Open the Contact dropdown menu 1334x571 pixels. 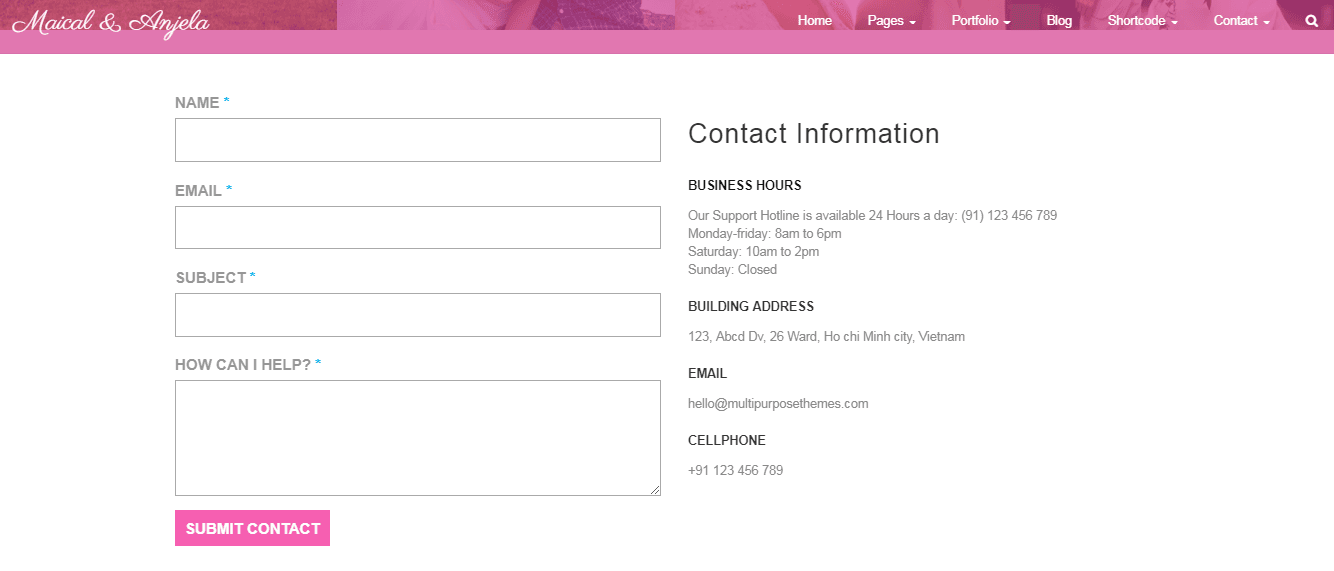pyautogui.click(x=1242, y=20)
